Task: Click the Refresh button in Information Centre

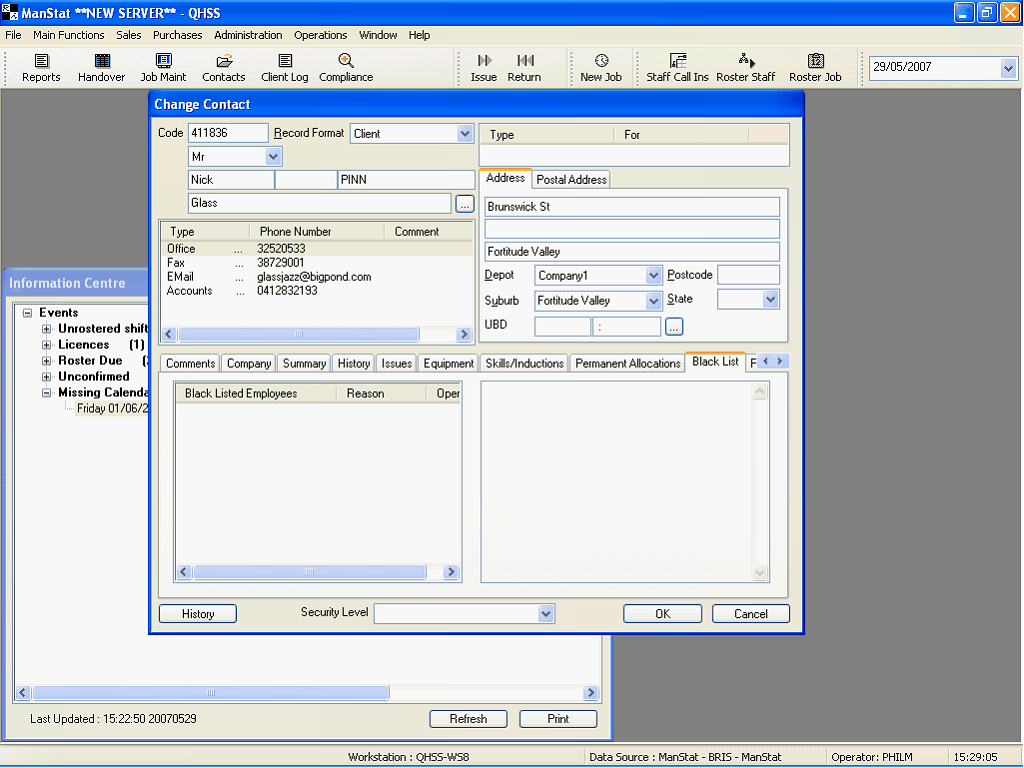Action: click(x=468, y=719)
